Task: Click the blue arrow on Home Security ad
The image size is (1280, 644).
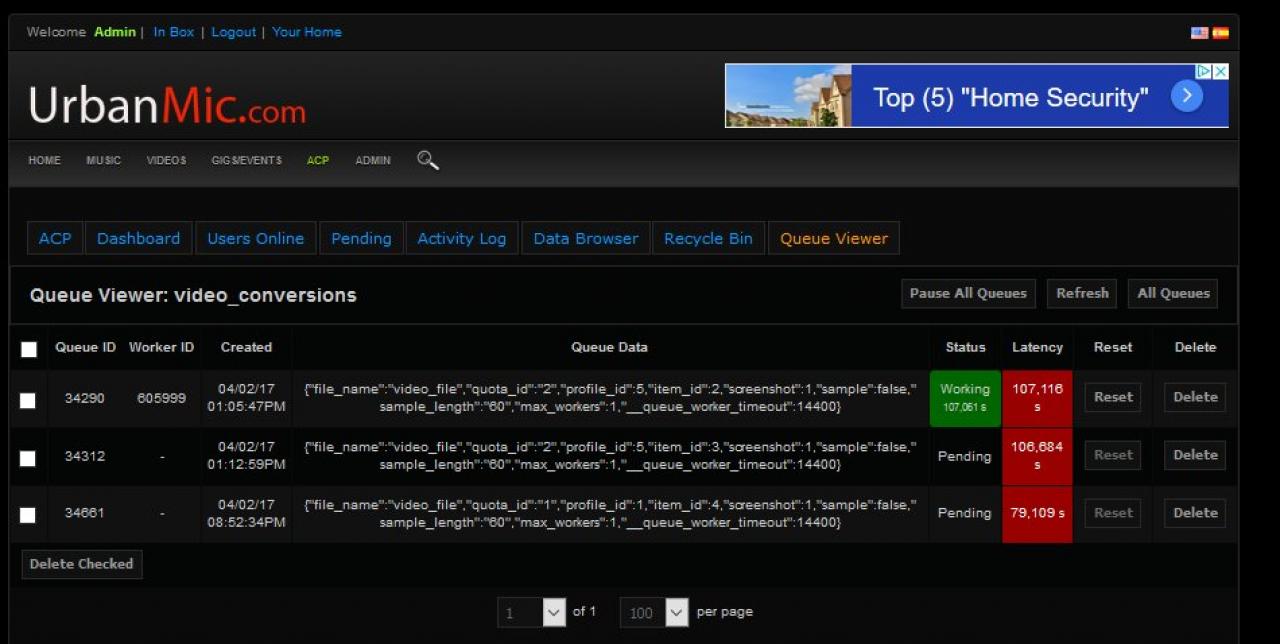Action: coord(1186,96)
